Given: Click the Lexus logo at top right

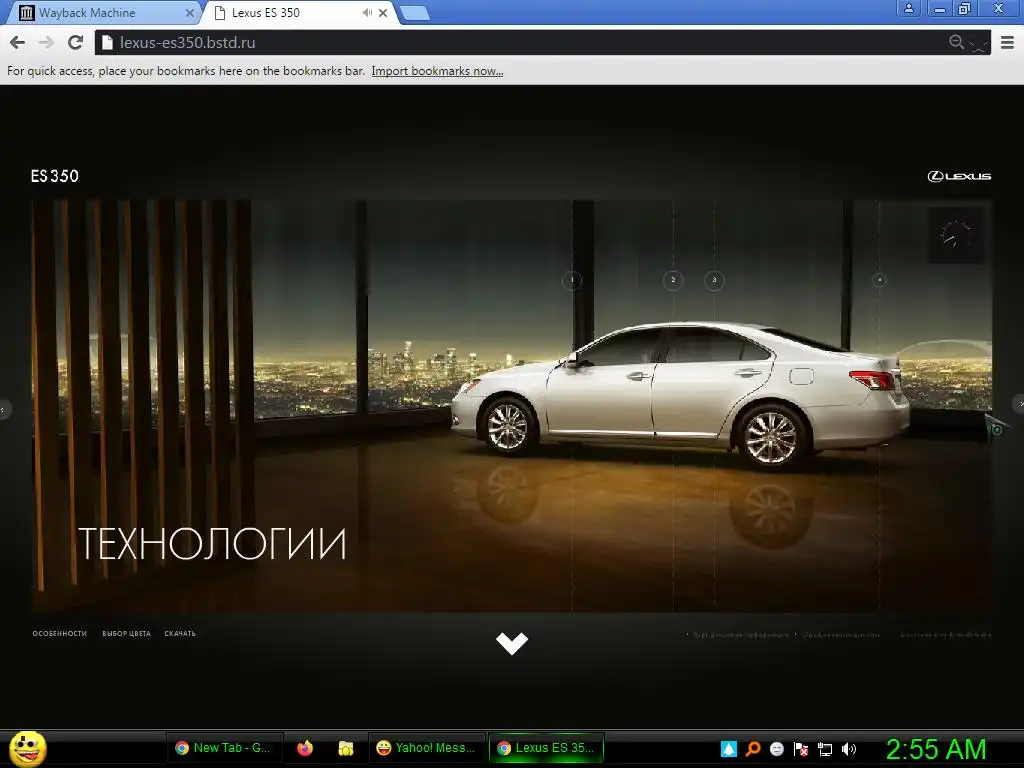Looking at the screenshot, I should tap(959, 176).
